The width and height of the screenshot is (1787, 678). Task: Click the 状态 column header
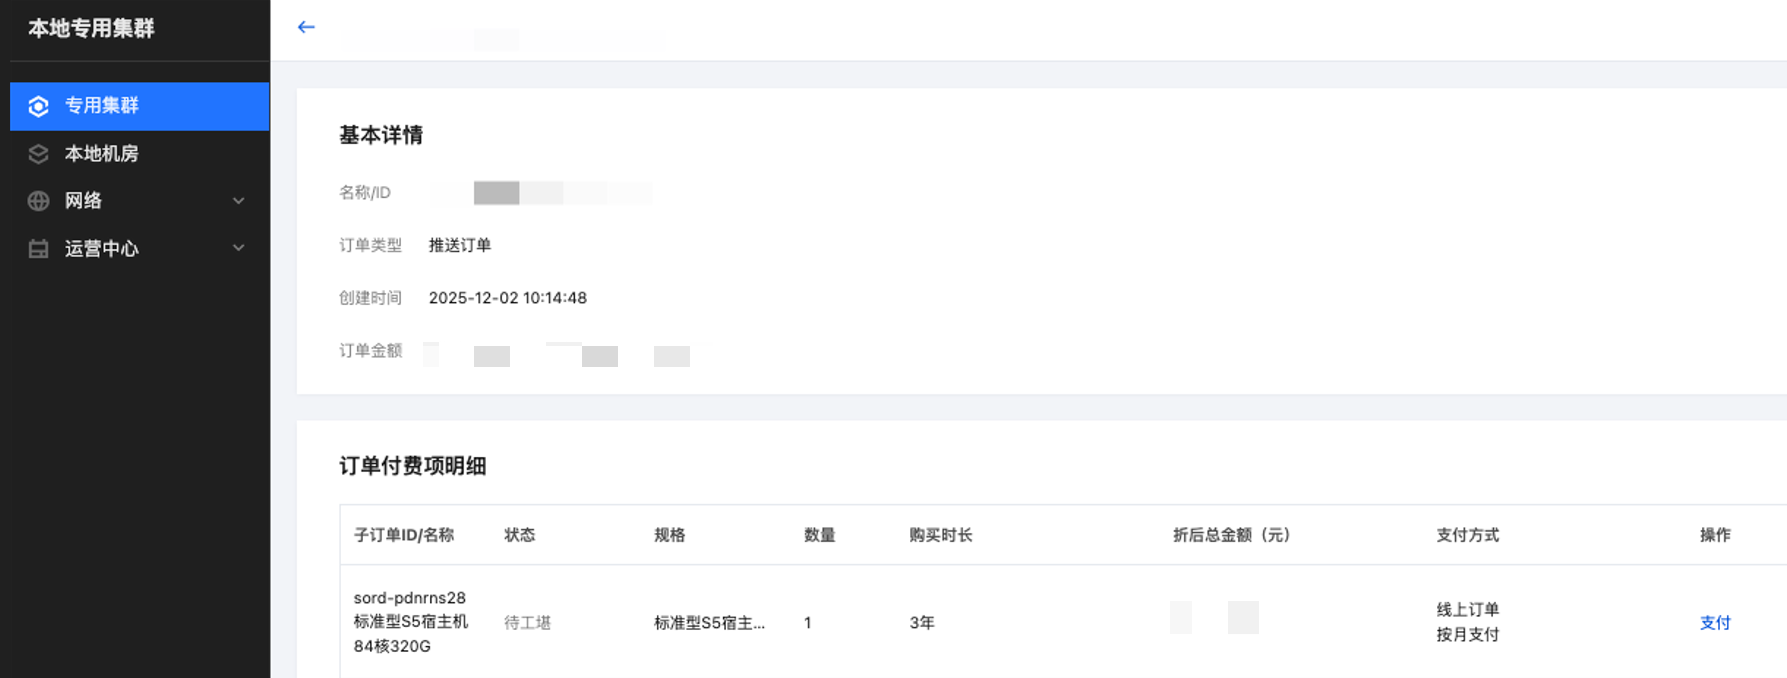(x=520, y=535)
